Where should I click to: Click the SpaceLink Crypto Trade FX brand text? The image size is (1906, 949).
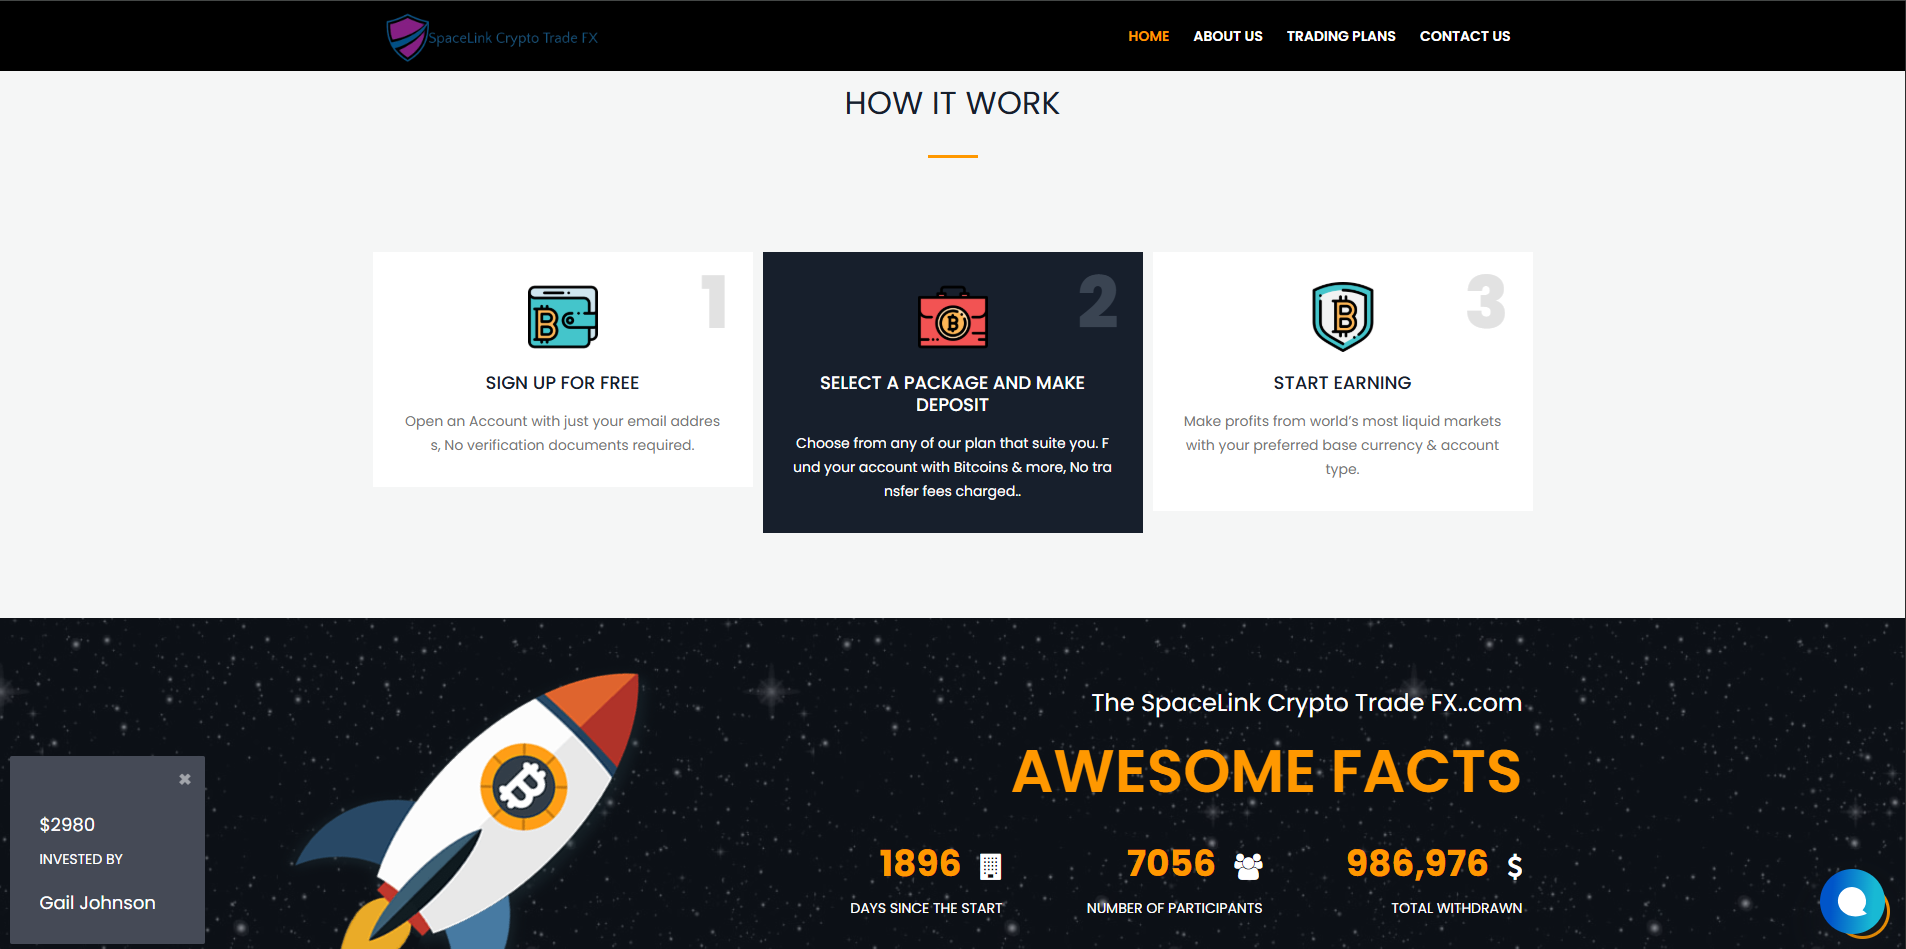click(x=513, y=38)
